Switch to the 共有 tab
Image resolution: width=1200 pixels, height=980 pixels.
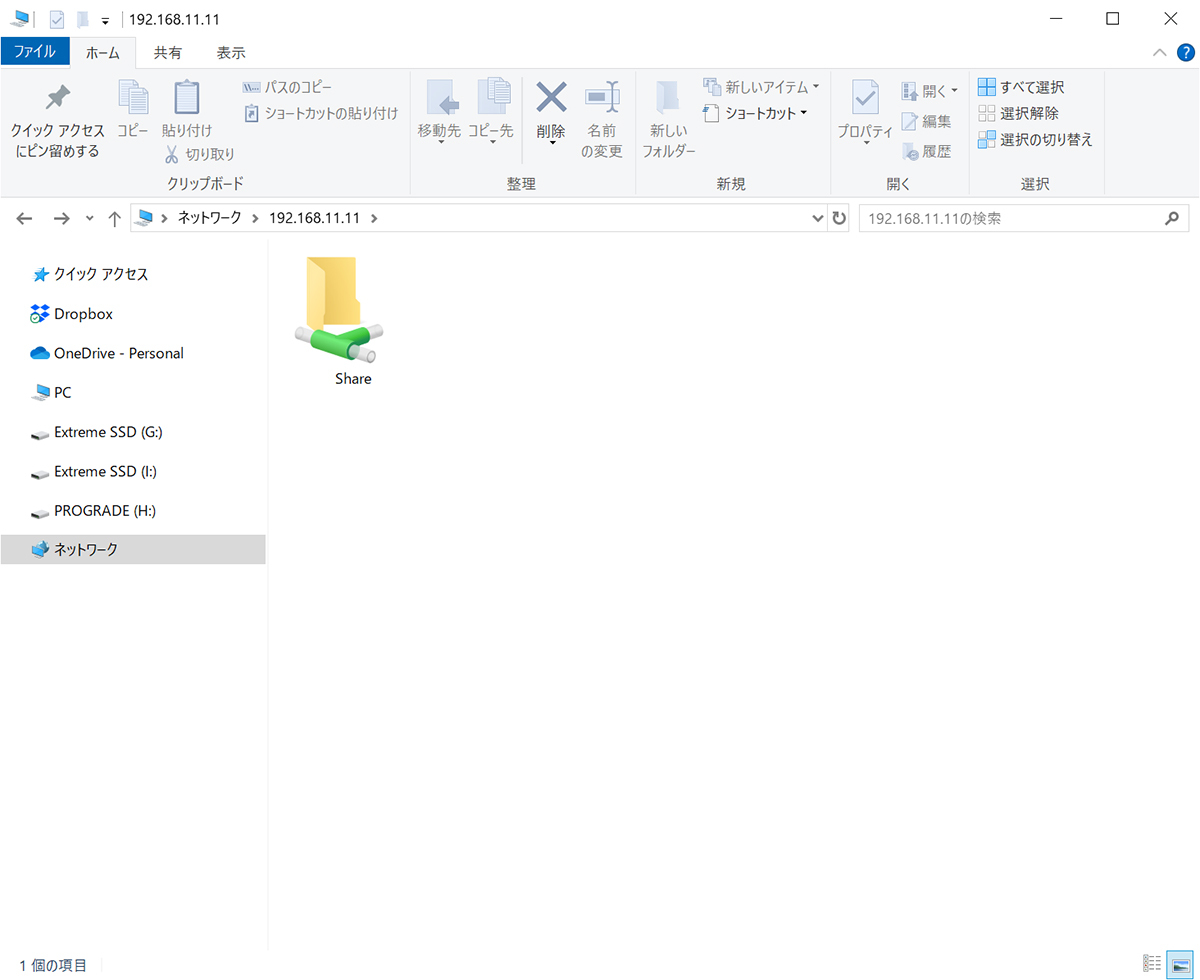pyautogui.click(x=167, y=52)
